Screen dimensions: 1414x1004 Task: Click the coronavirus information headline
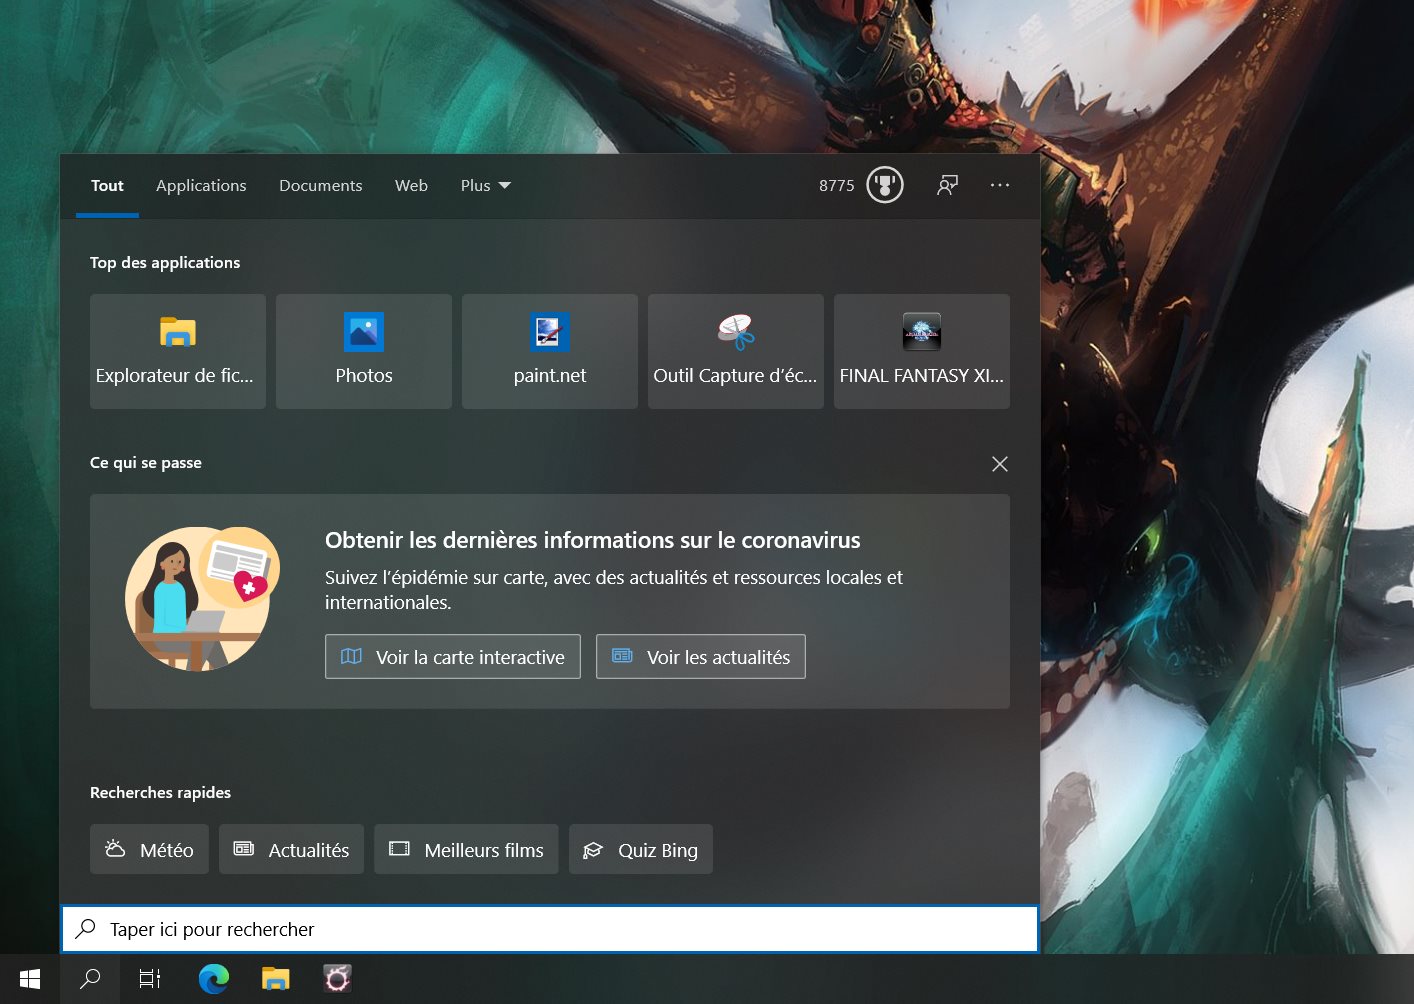point(593,540)
